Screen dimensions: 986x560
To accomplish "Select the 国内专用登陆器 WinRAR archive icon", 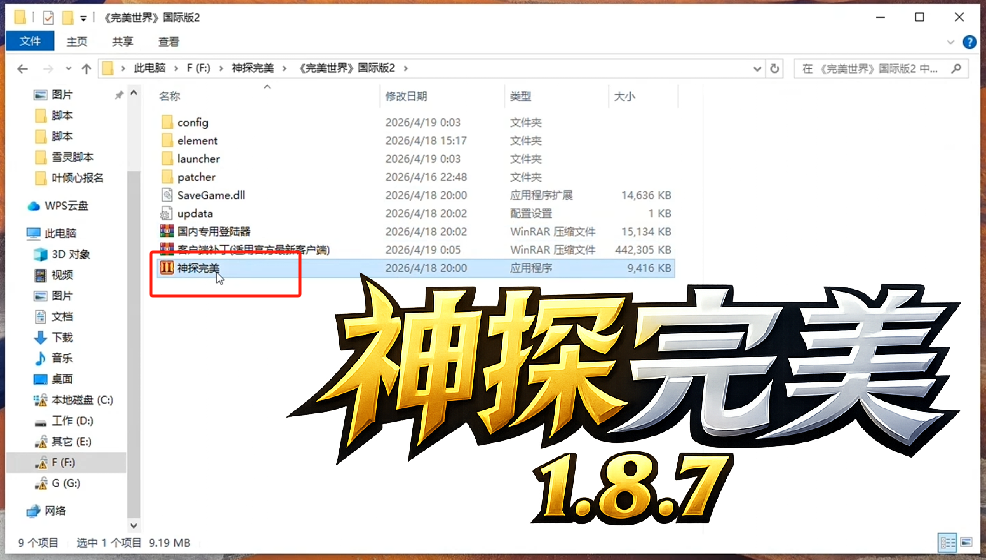I will coord(167,231).
